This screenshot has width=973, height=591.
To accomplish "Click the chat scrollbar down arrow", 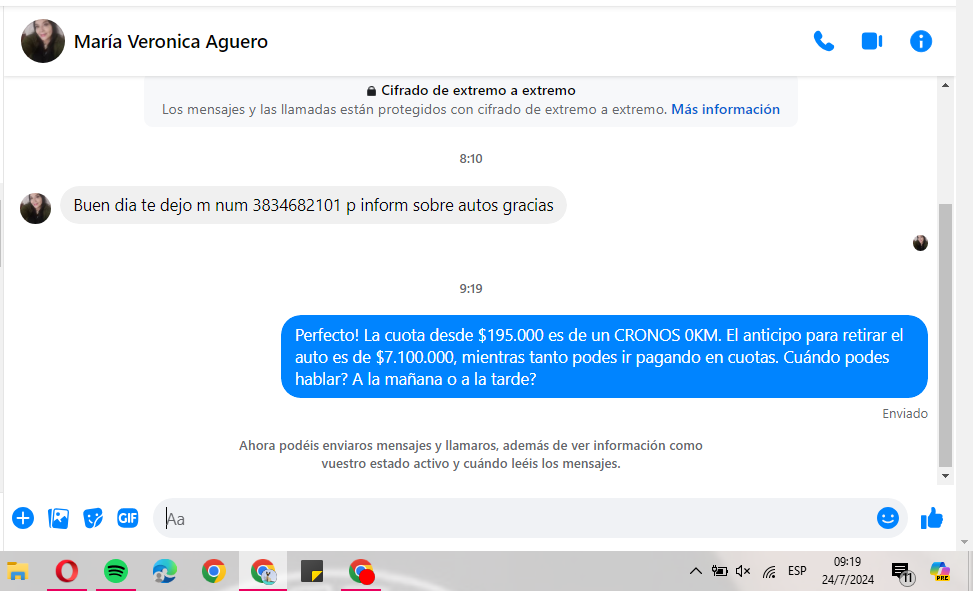I will (945, 476).
